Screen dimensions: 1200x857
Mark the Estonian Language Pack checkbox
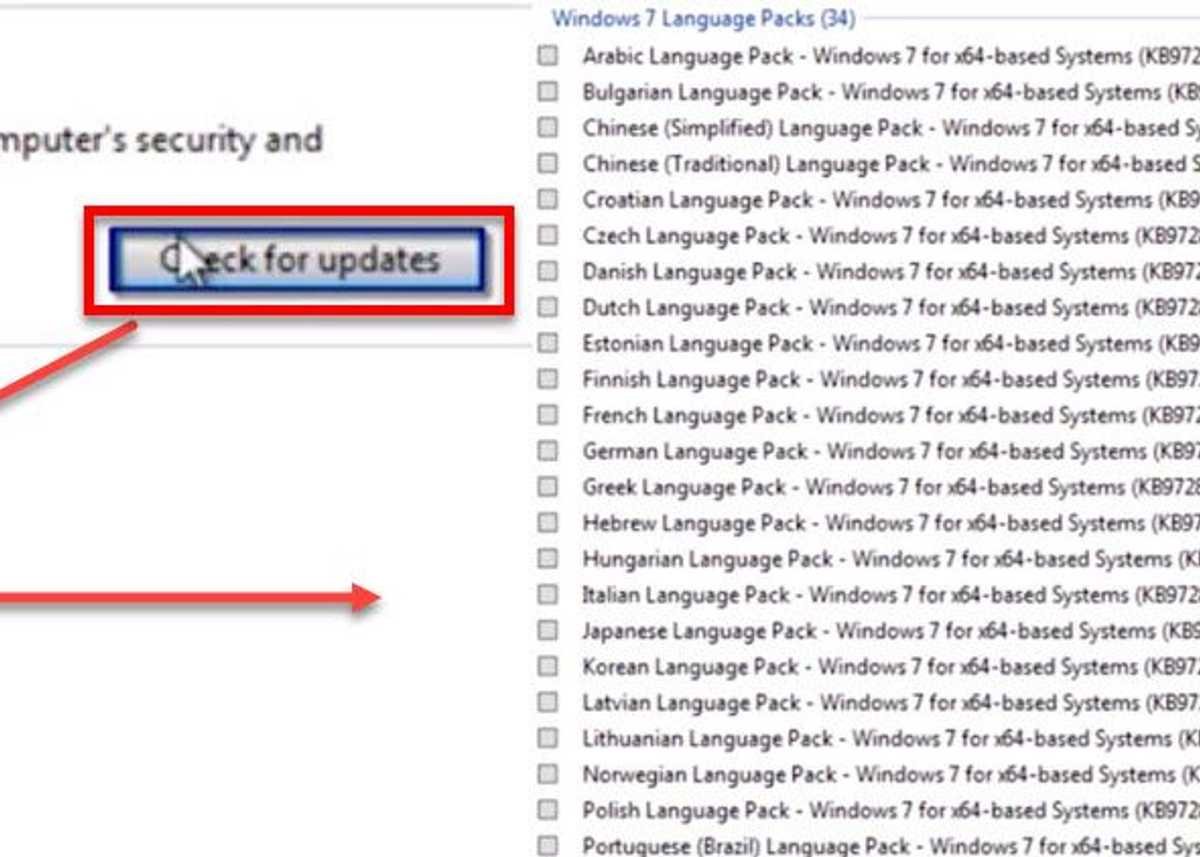[x=547, y=343]
